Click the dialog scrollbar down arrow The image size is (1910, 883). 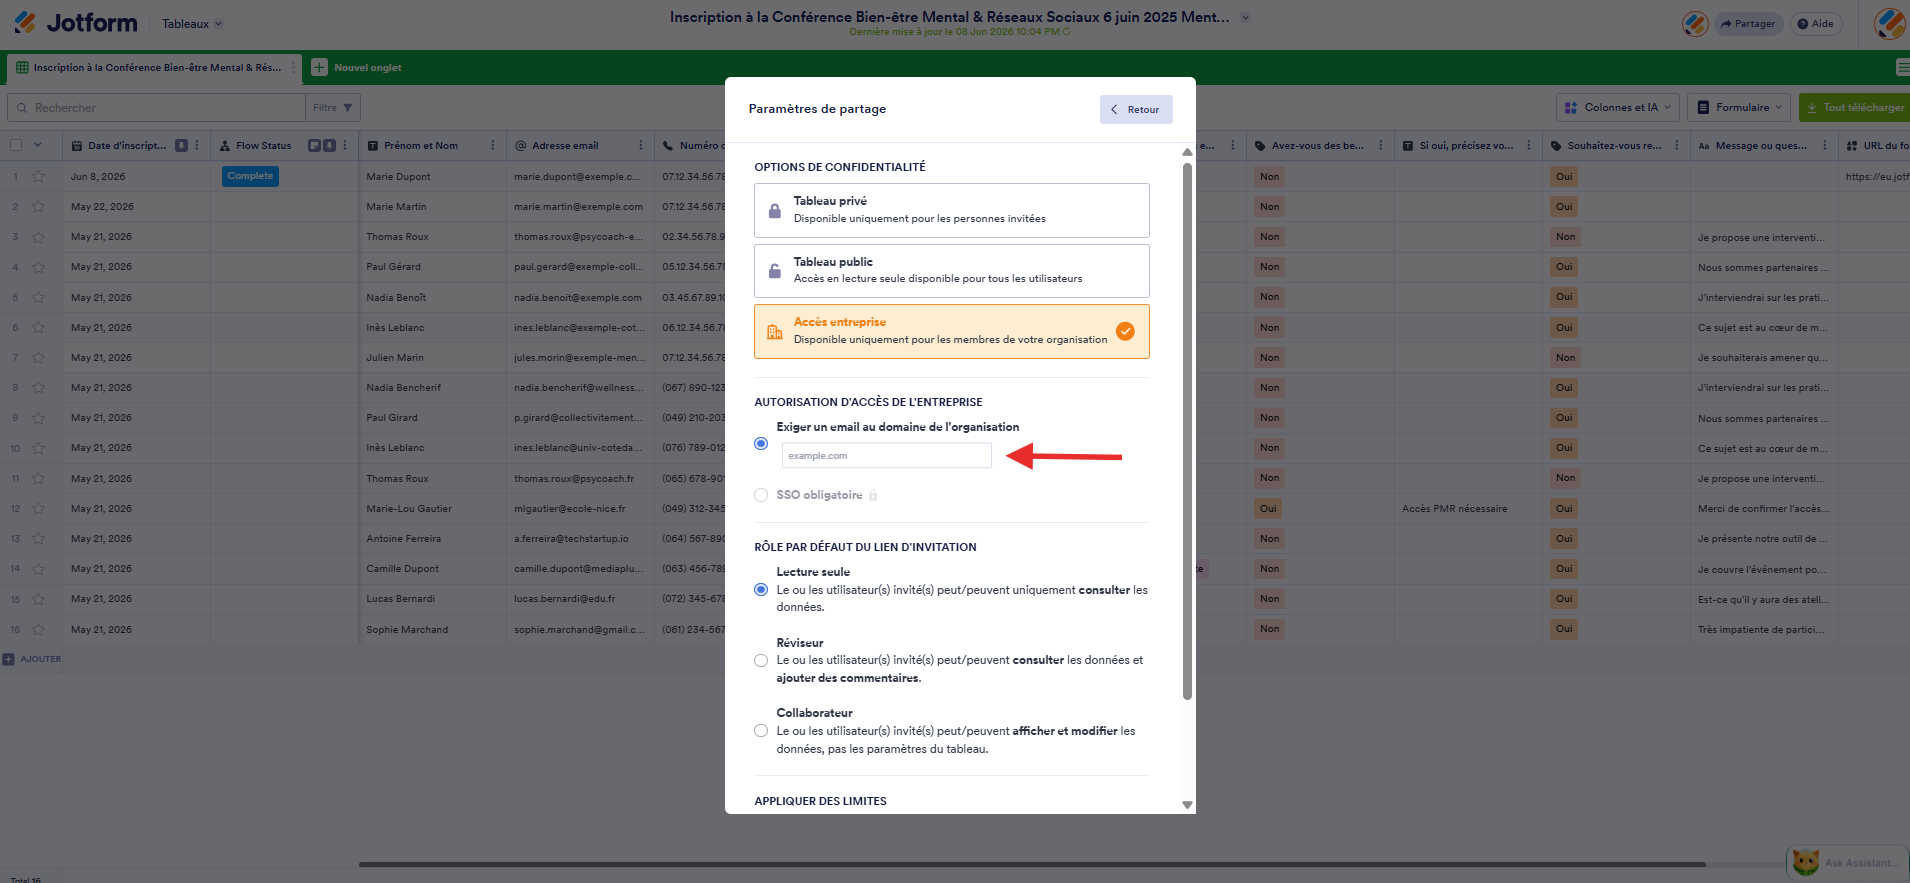tap(1187, 805)
